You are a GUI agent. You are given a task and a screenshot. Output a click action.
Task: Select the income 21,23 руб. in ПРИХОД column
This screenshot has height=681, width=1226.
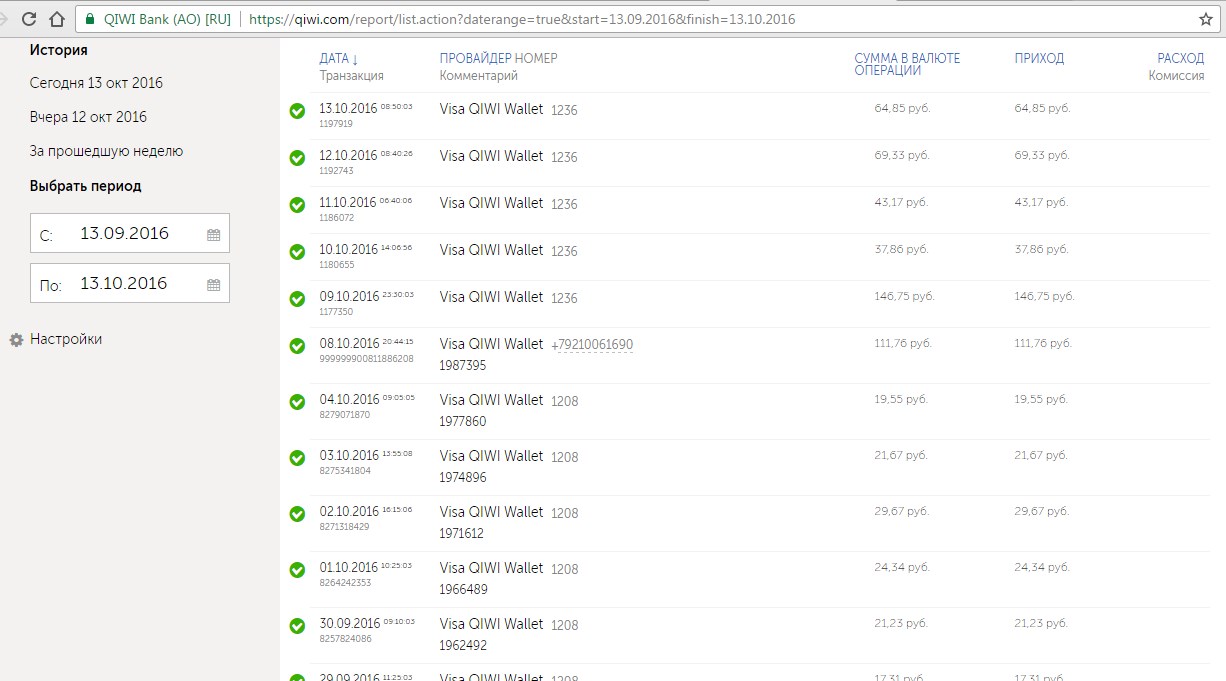tap(1042, 623)
